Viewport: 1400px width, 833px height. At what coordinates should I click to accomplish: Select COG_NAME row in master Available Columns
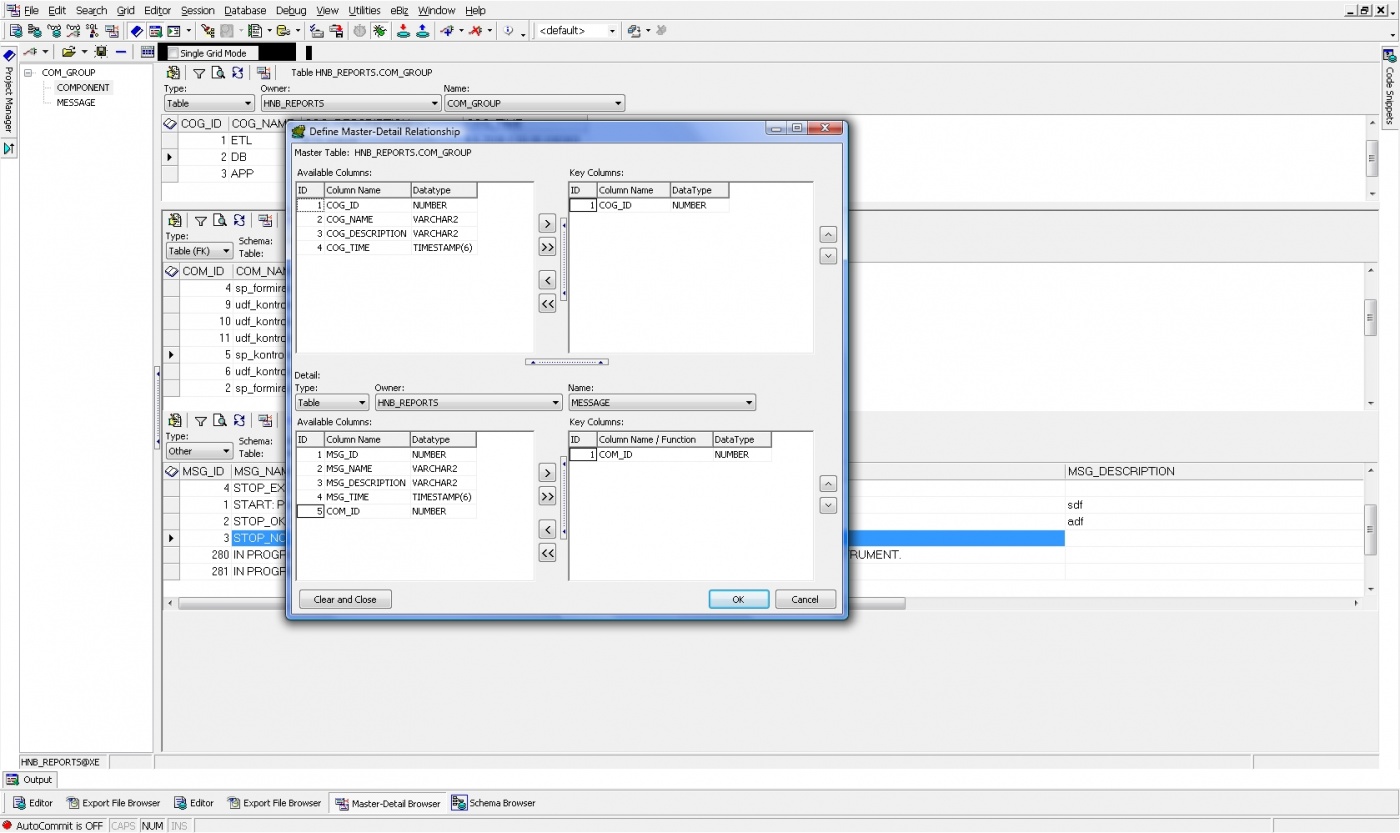click(349, 219)
